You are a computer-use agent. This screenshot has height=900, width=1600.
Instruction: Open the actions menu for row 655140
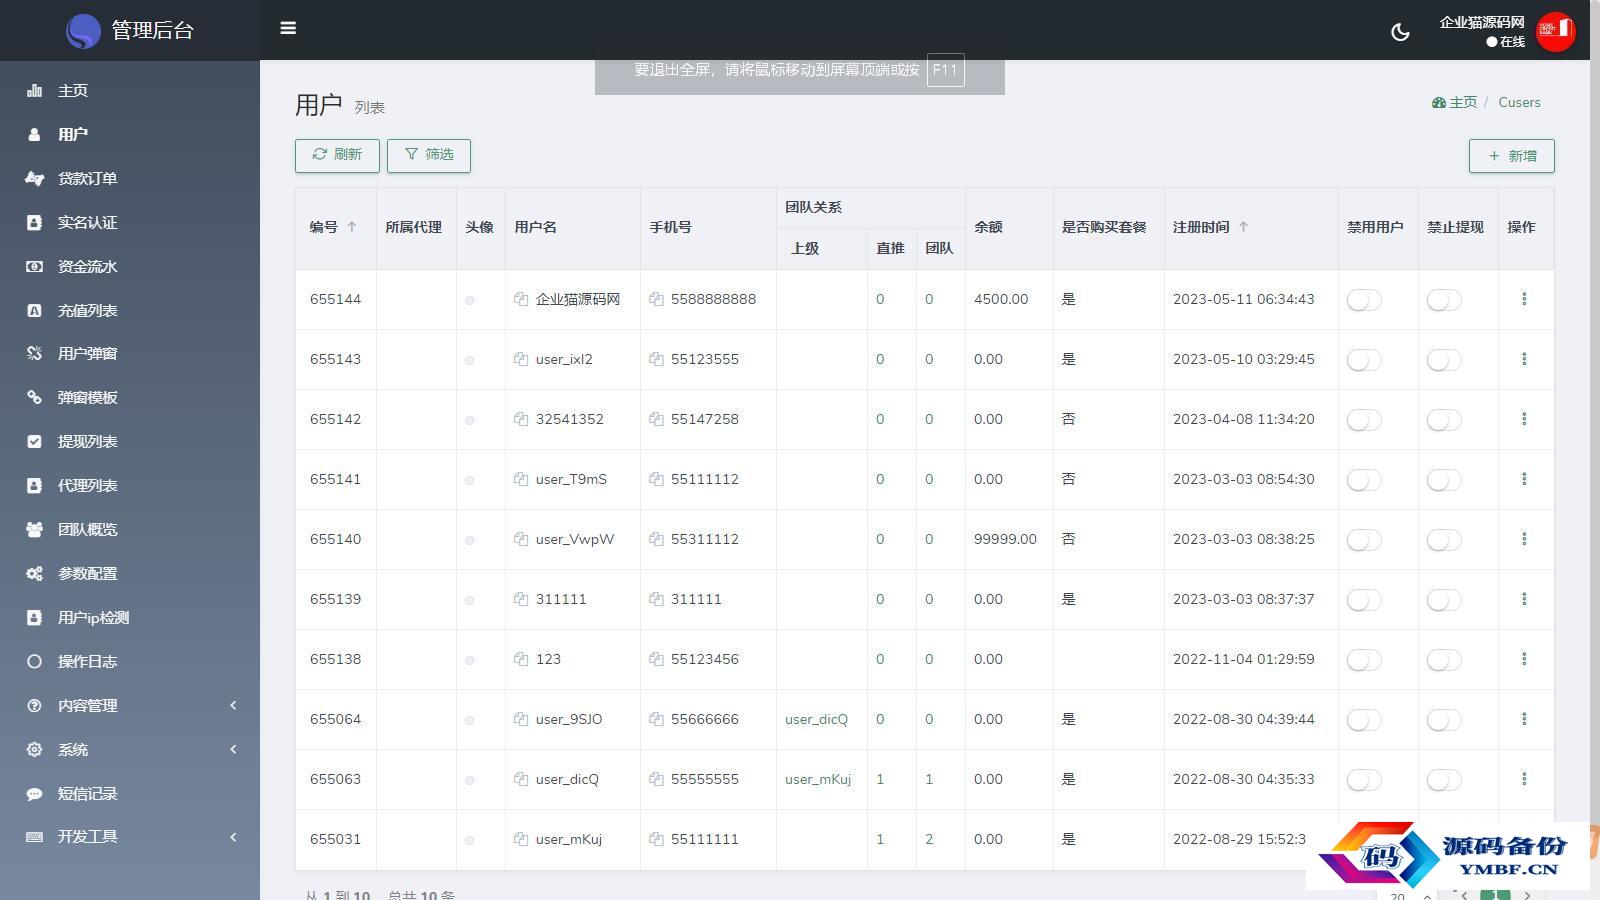pyautogui.click(x=1524, y=539)
